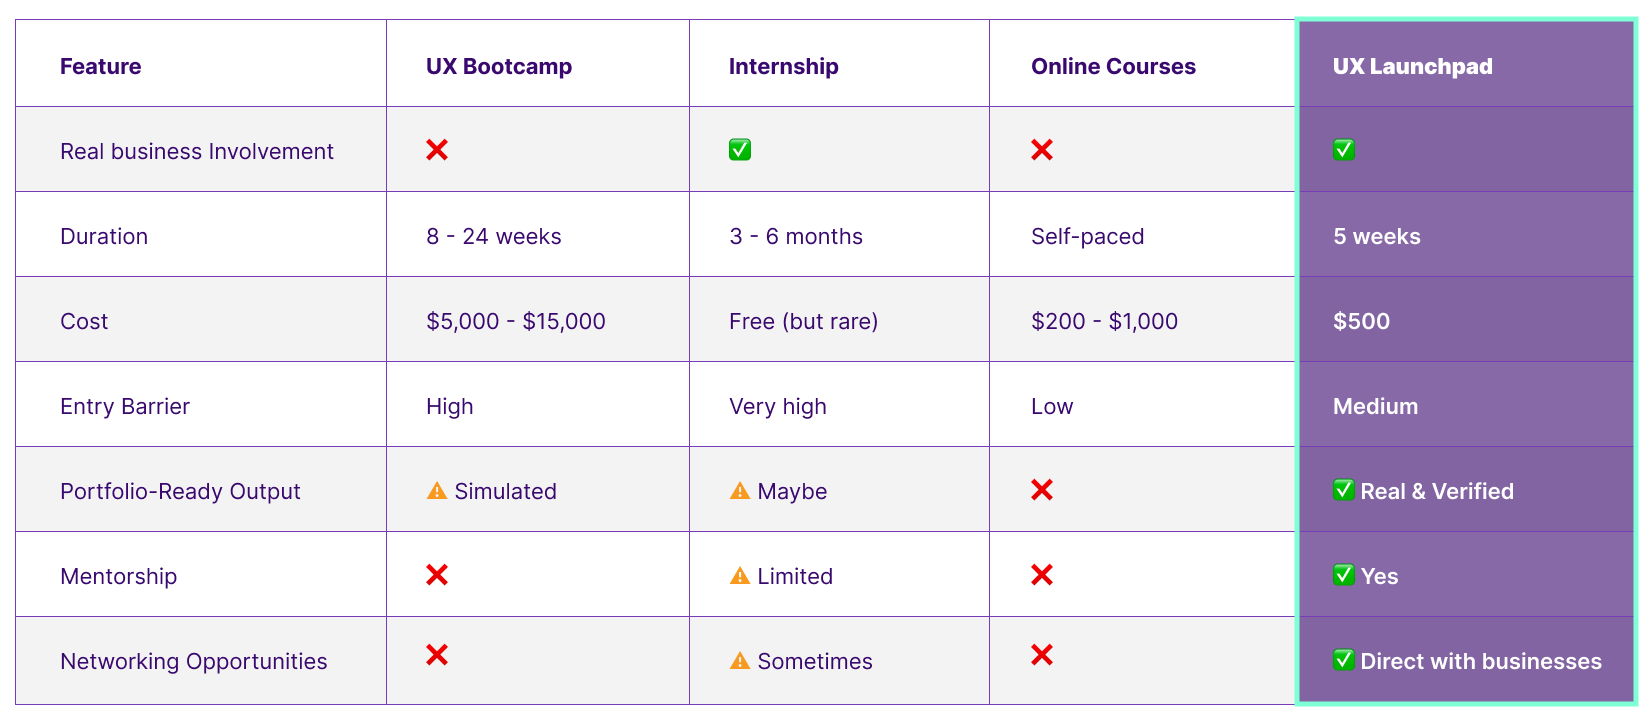1651x724 pixels.
Task: Click the warning triangle next to Limited
Action: [740, 576]
